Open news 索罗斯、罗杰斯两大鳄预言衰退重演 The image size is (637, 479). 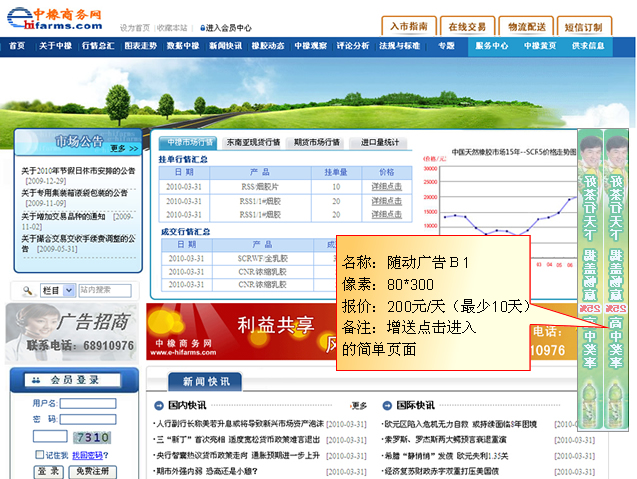click(446, 440)
